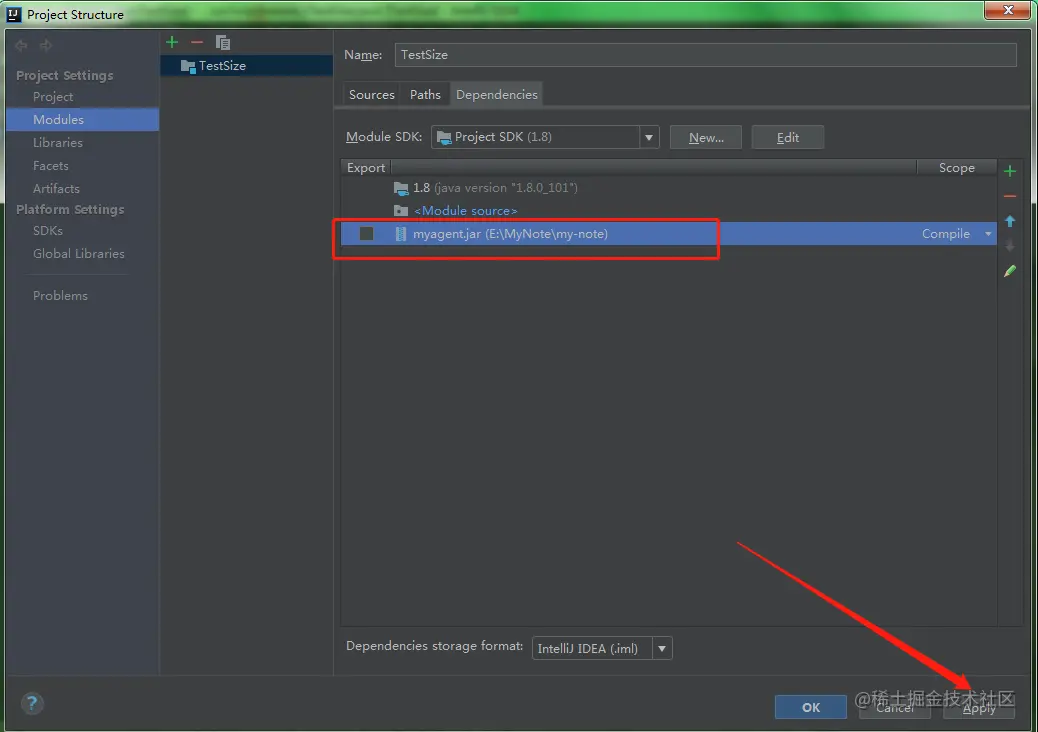1038x732 pixels.
Task: Remove module using red minus icon
Action: point(197,42)
